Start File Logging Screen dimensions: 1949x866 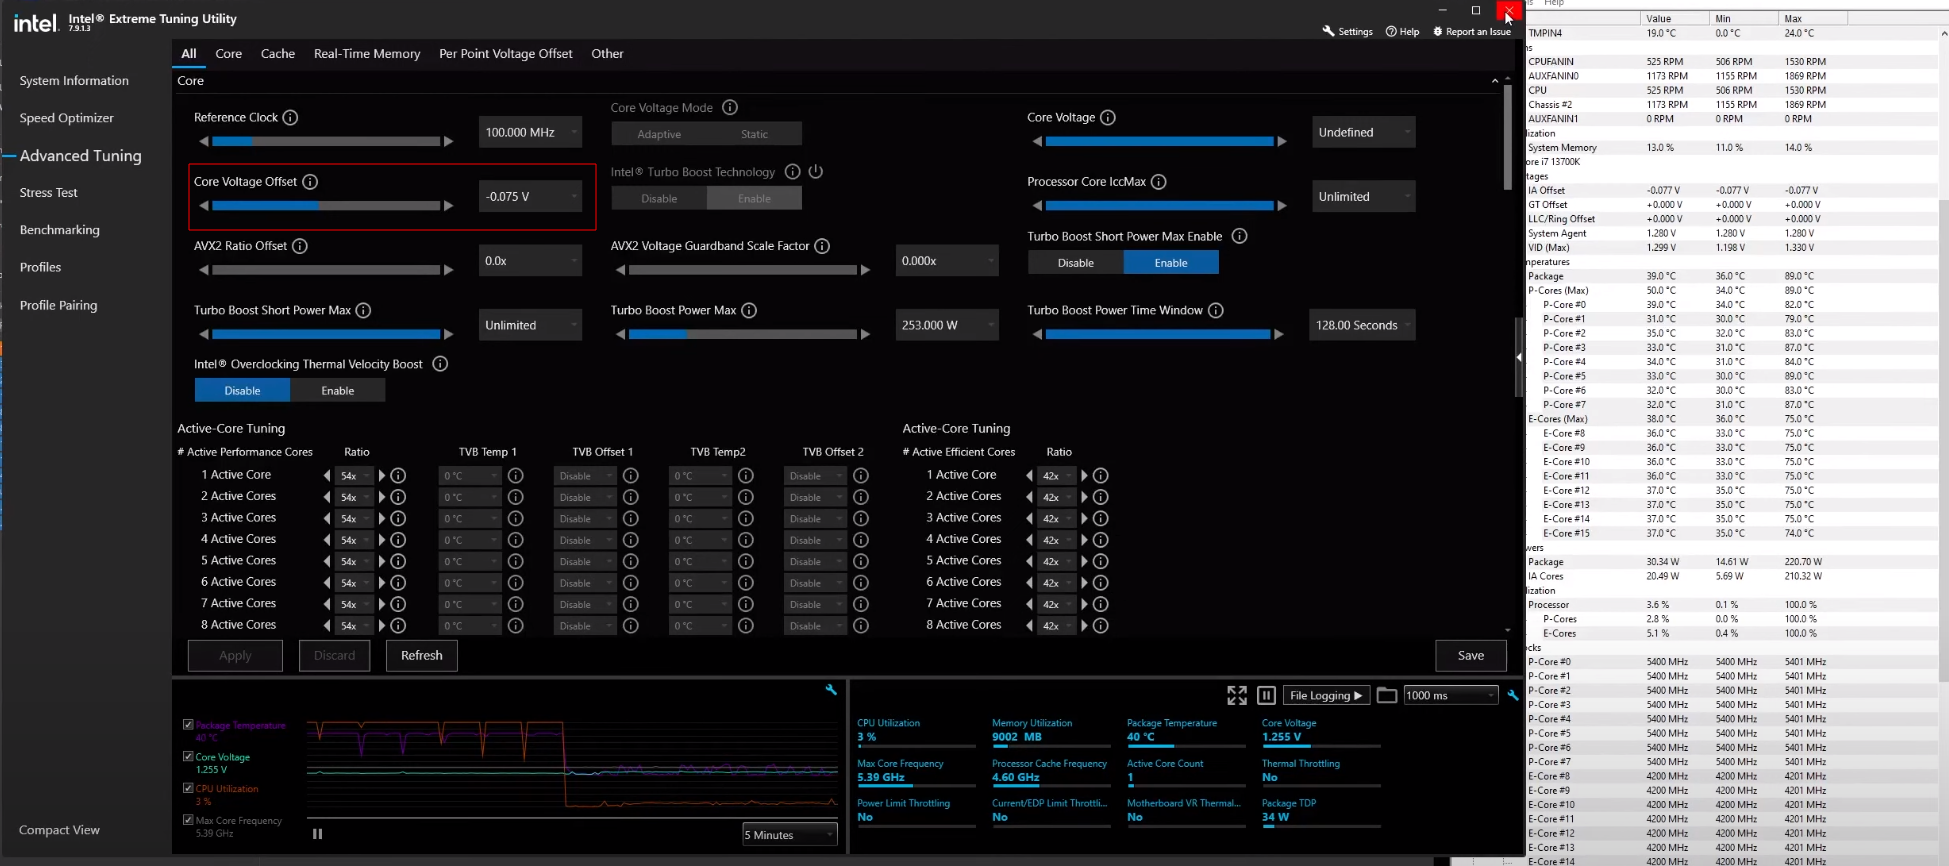(1326, 695)
